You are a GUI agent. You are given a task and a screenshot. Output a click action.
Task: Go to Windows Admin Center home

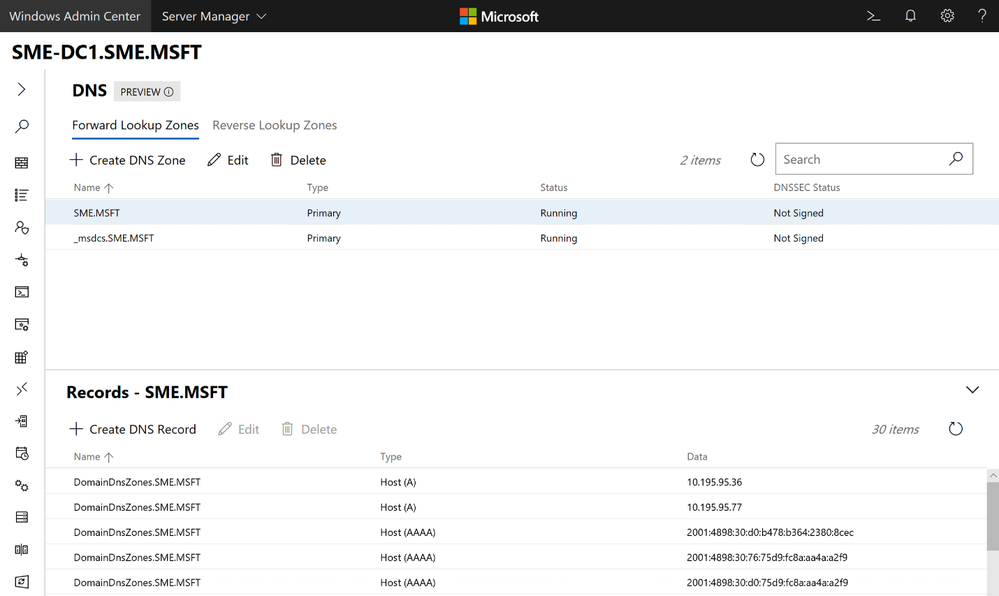pos(75,16)
